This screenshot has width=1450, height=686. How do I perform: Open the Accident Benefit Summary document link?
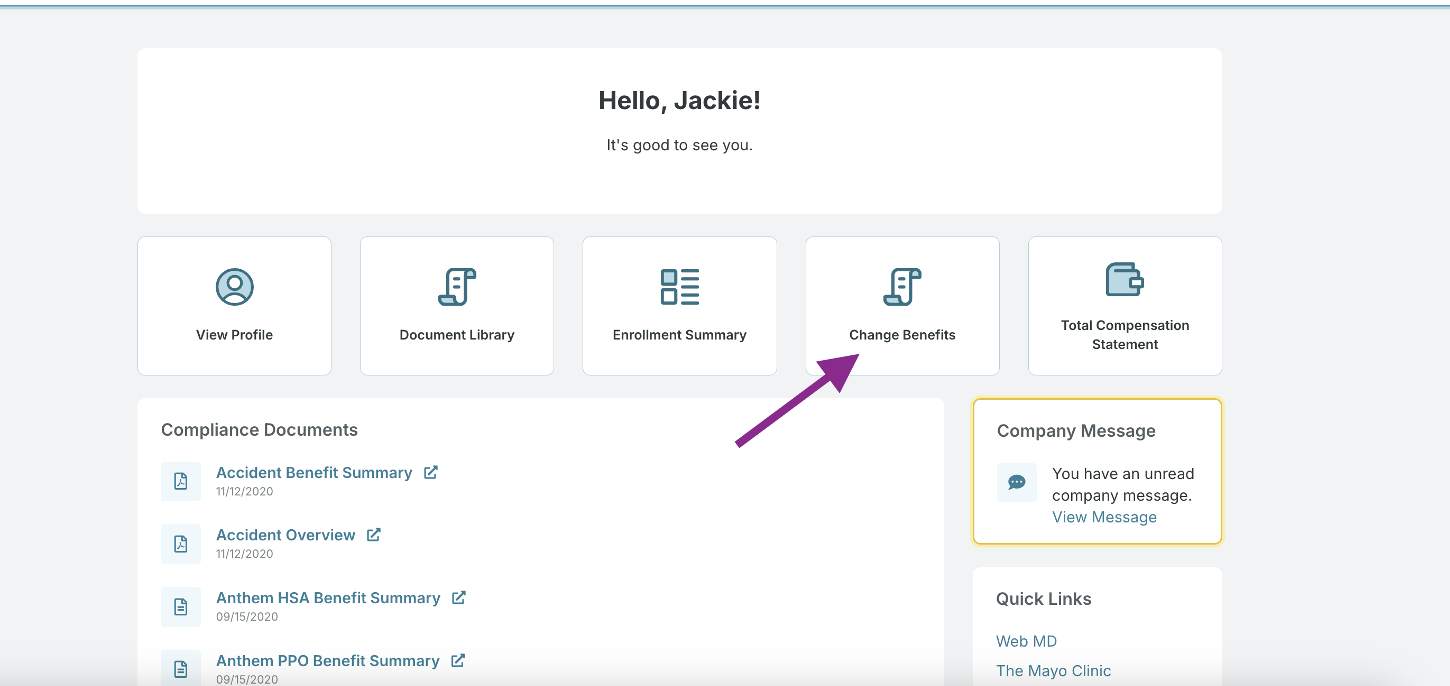click(x=314, y=473)
